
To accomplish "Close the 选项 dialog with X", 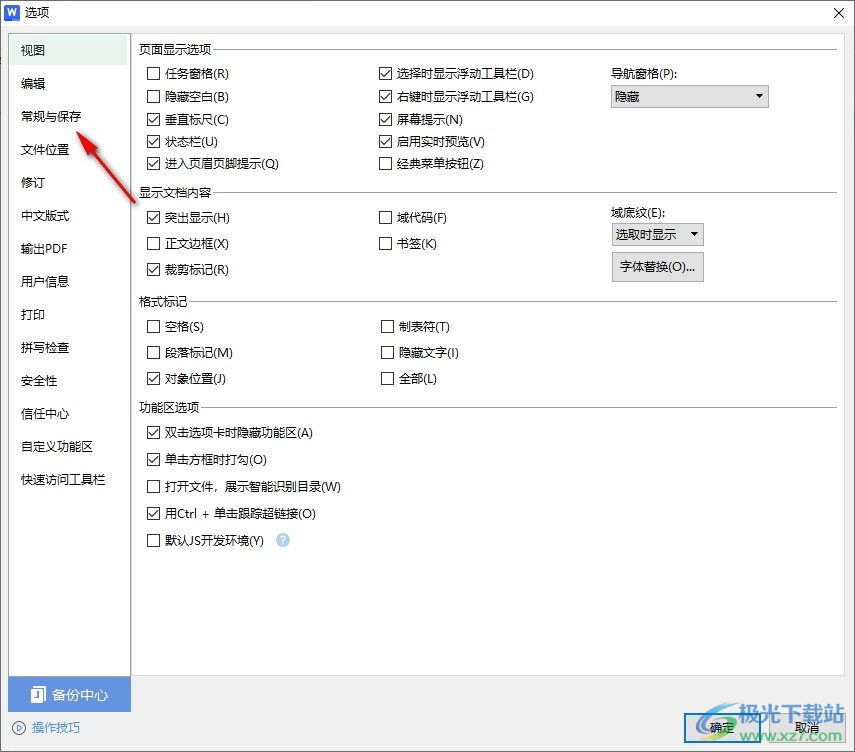I will [x=839, y=13].
